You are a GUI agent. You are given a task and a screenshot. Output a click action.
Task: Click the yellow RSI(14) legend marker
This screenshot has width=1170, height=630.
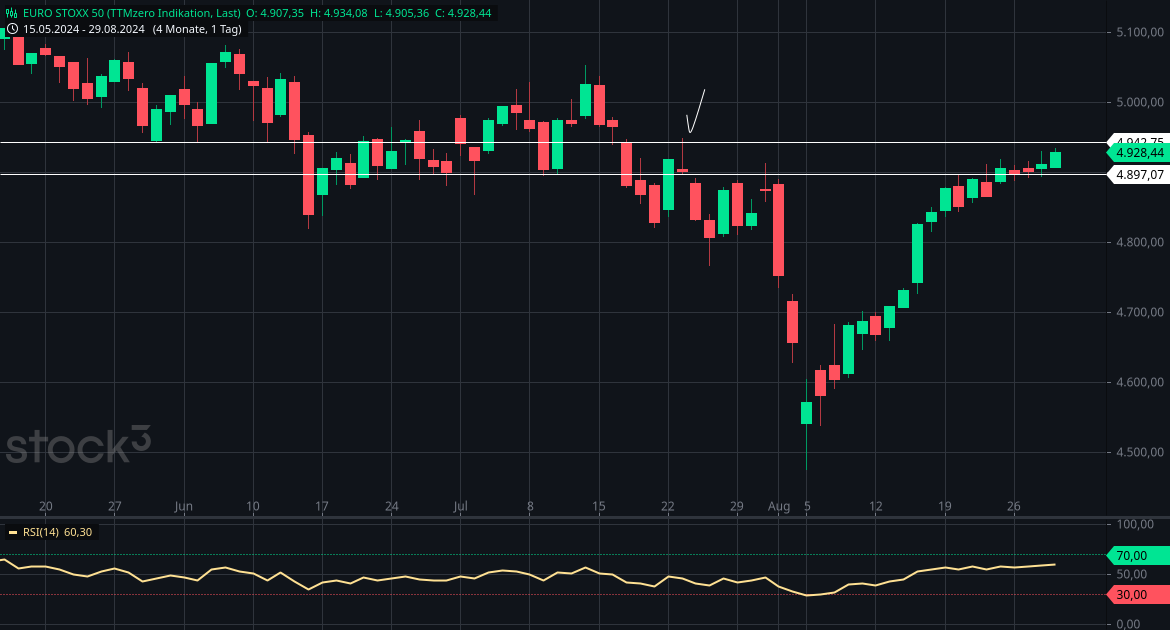pos(13,532)
